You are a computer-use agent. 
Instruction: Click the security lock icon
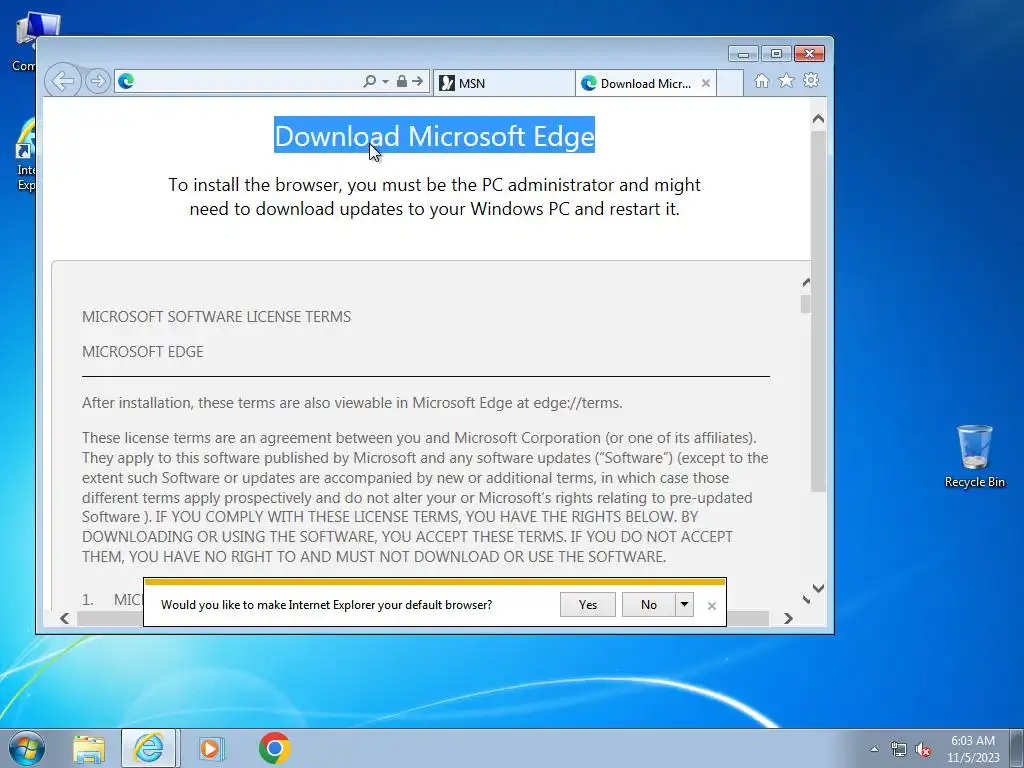click(402, 82)
